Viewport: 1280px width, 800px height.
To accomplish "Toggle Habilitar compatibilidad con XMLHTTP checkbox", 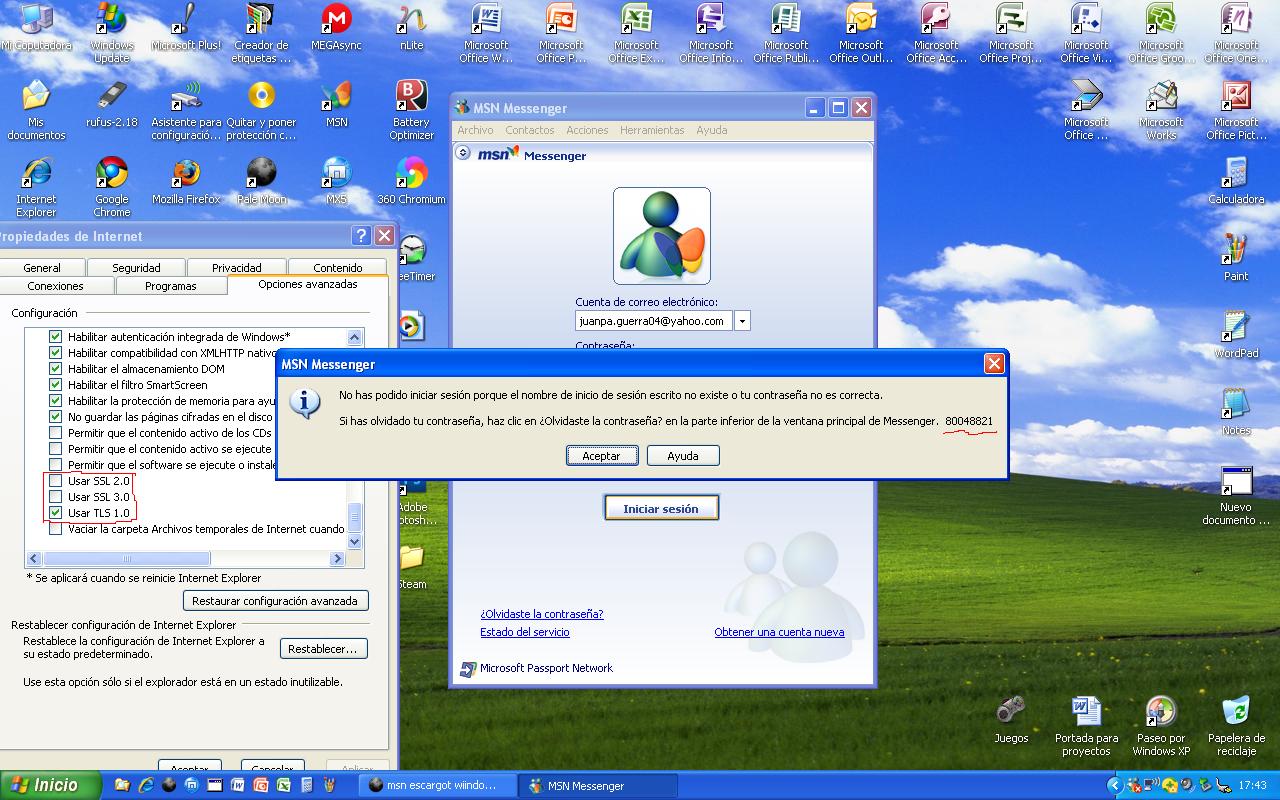I will 56,353.
